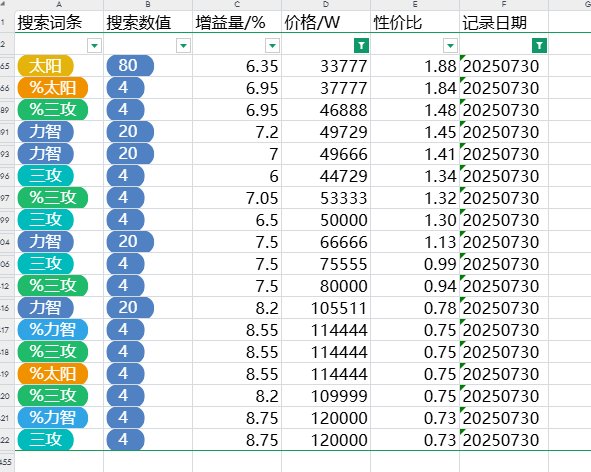Open the filter dropdown for 增益量/% column

(x=272, y=46)
